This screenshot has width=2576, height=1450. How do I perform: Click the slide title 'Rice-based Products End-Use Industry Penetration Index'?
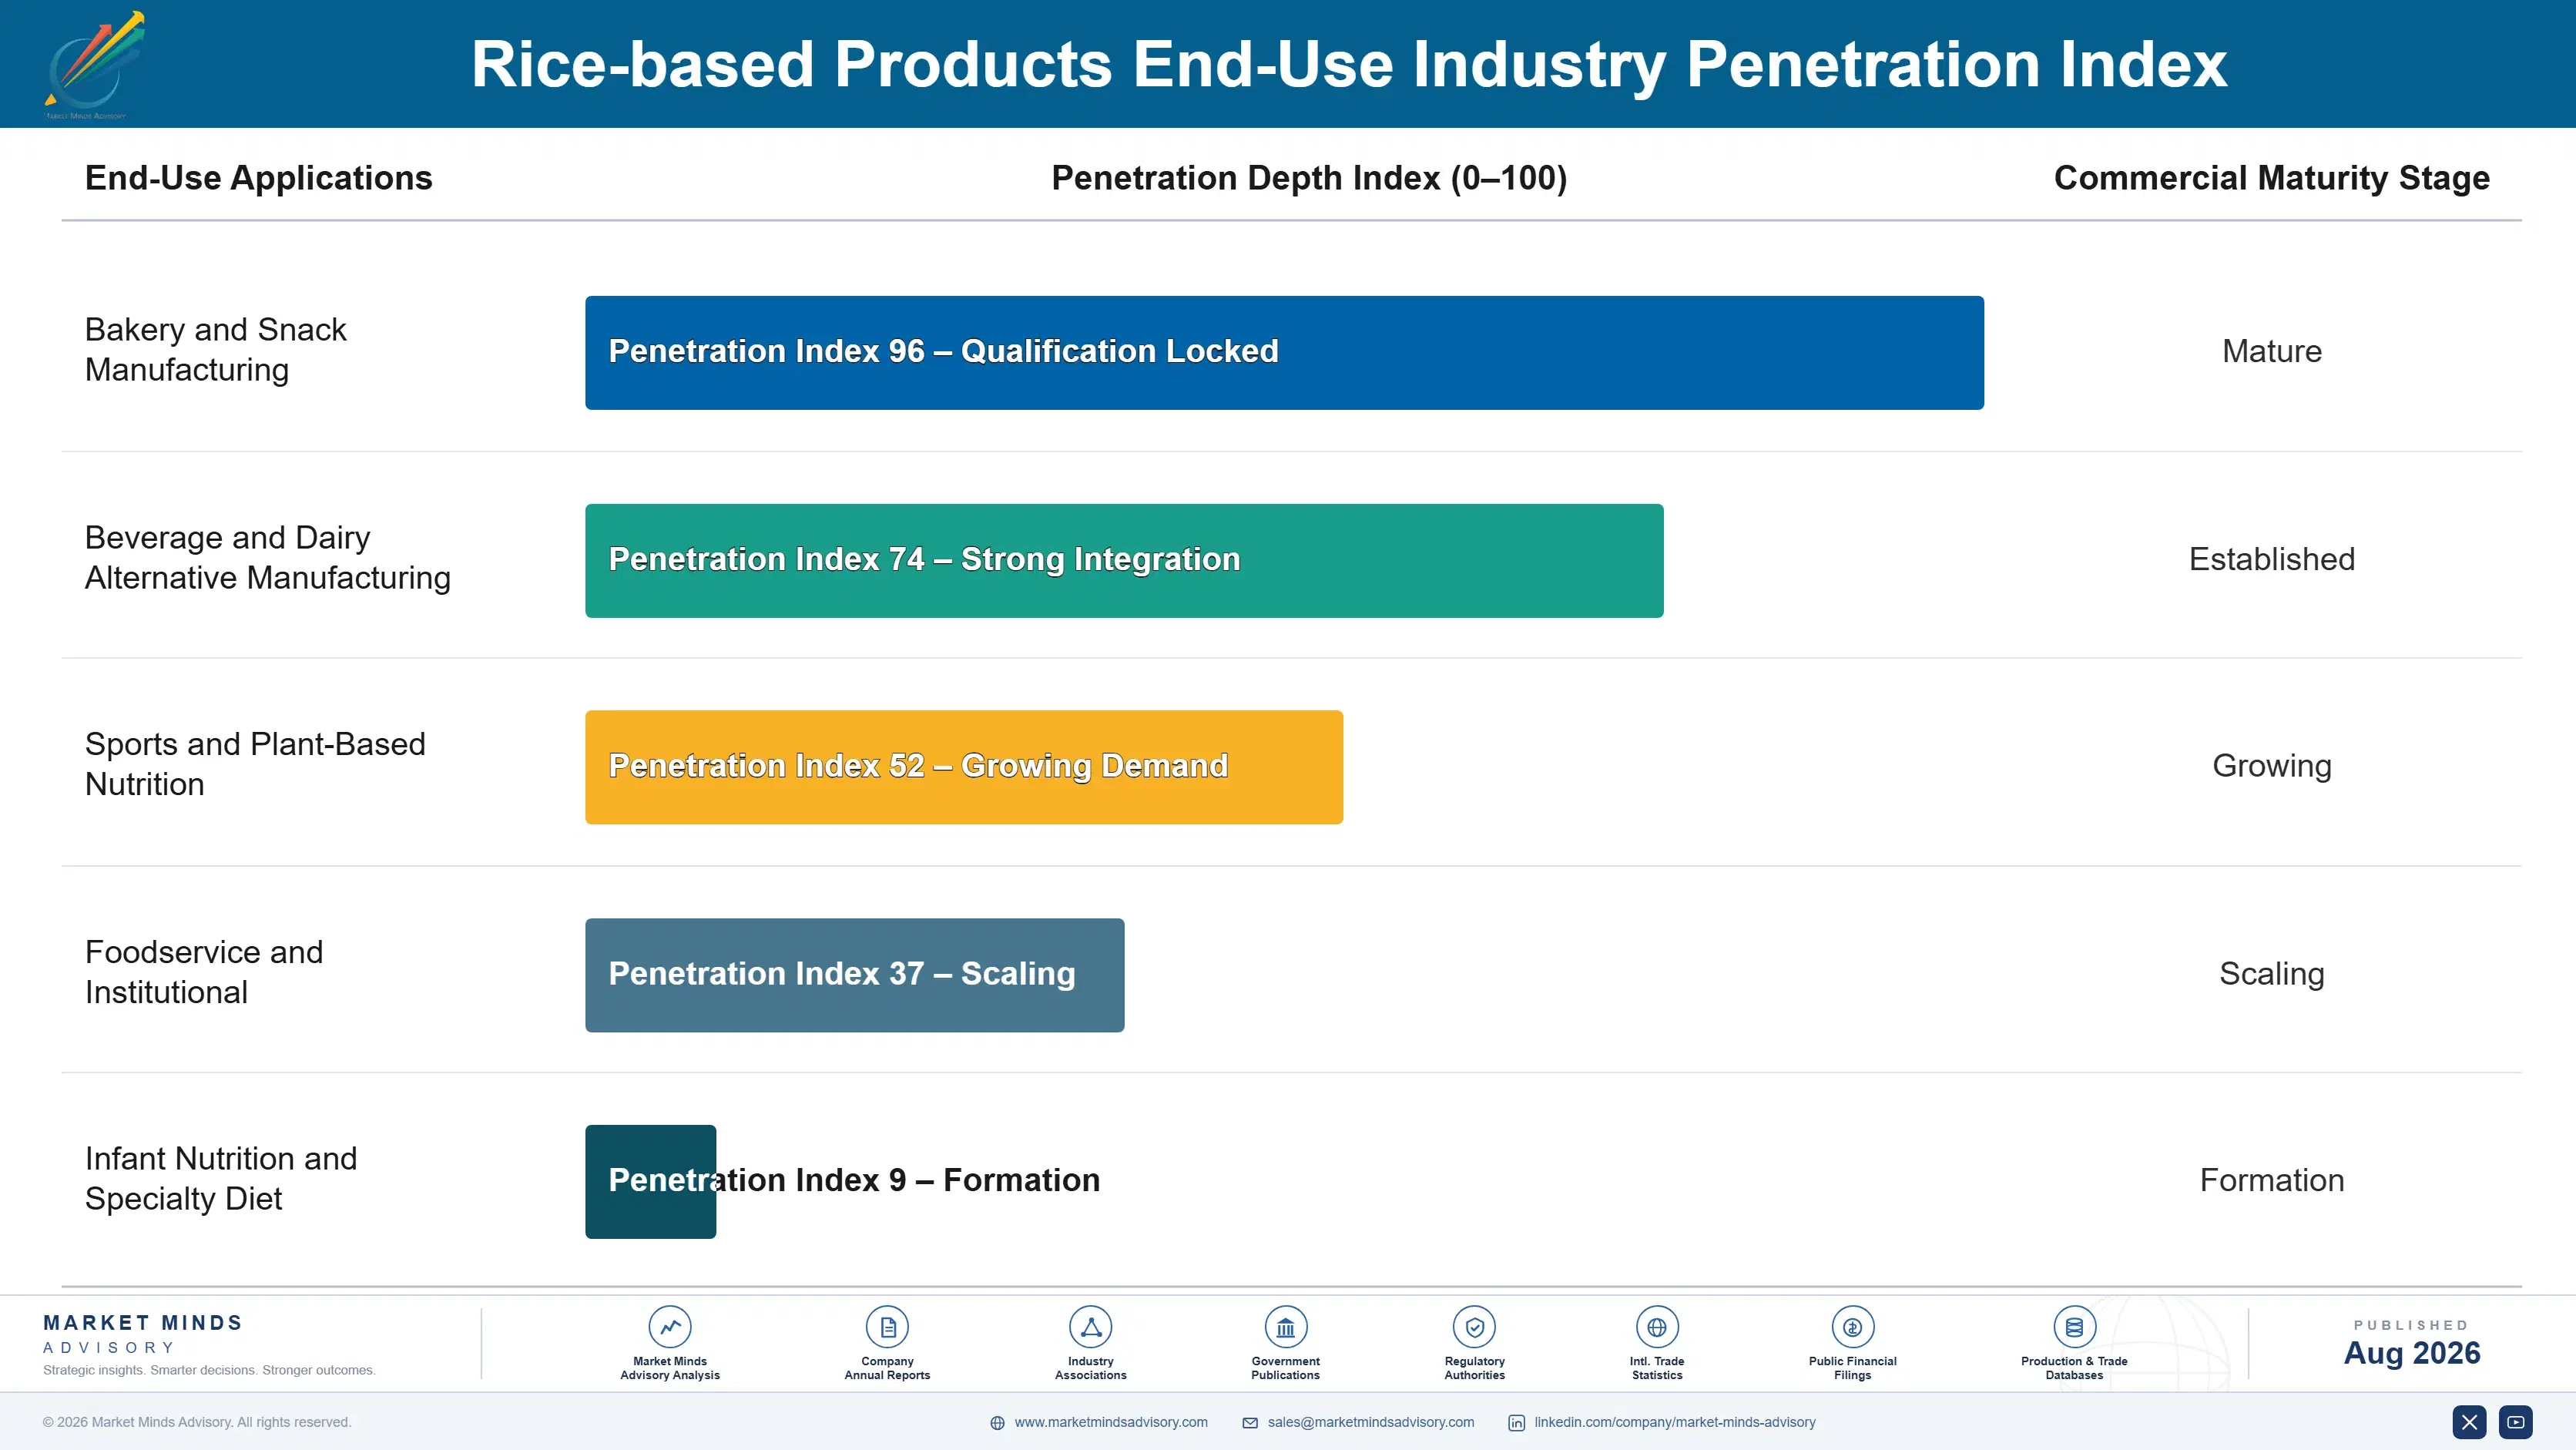pyautogui.click(x=1349, y=64)
